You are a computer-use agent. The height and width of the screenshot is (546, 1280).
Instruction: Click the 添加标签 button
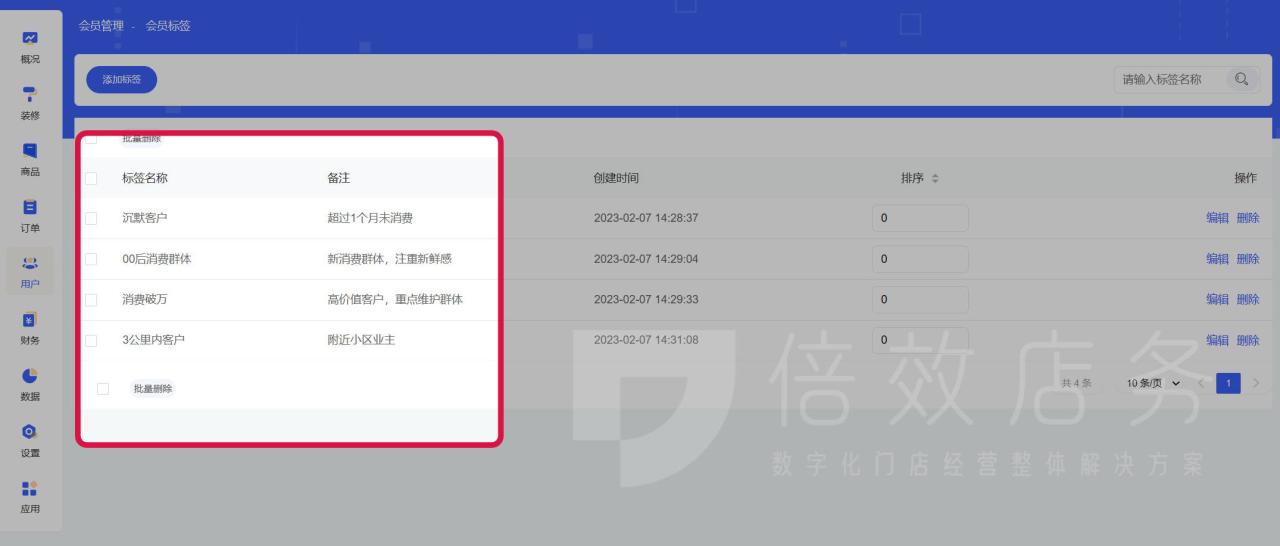122,79
